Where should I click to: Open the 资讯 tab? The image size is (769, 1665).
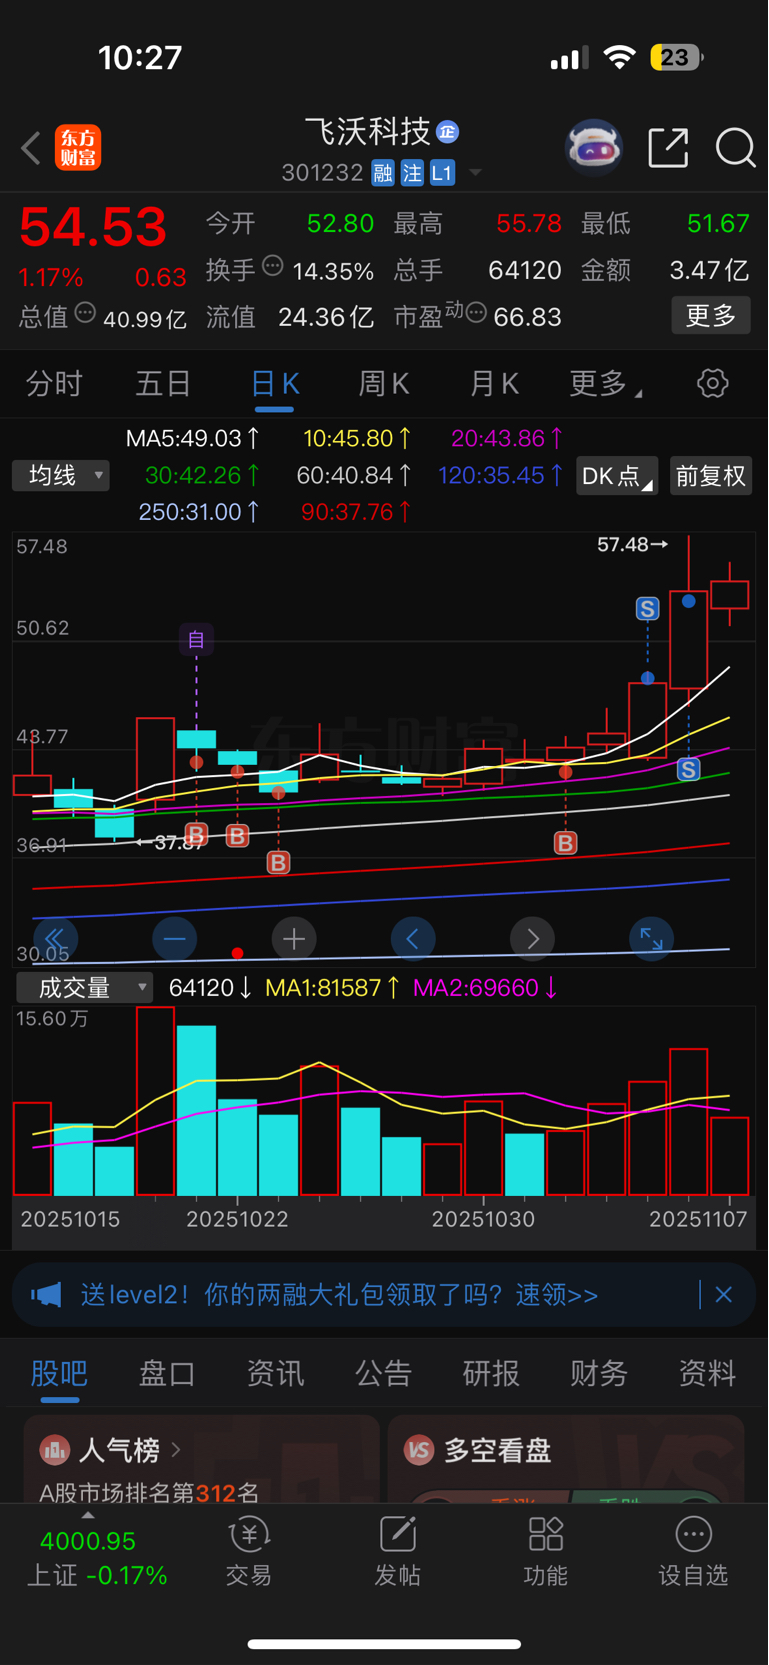click(x=275, y=1373)
